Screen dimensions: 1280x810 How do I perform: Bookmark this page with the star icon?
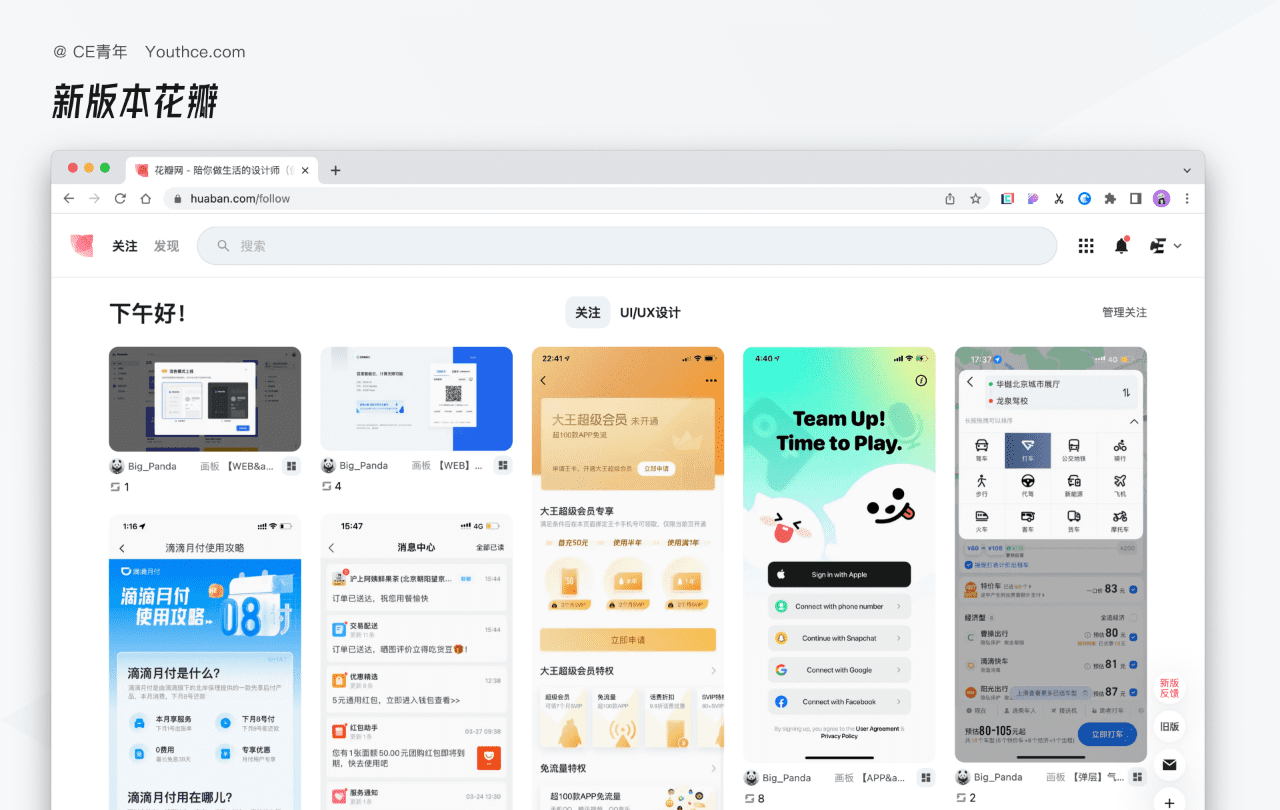(976, 199)
